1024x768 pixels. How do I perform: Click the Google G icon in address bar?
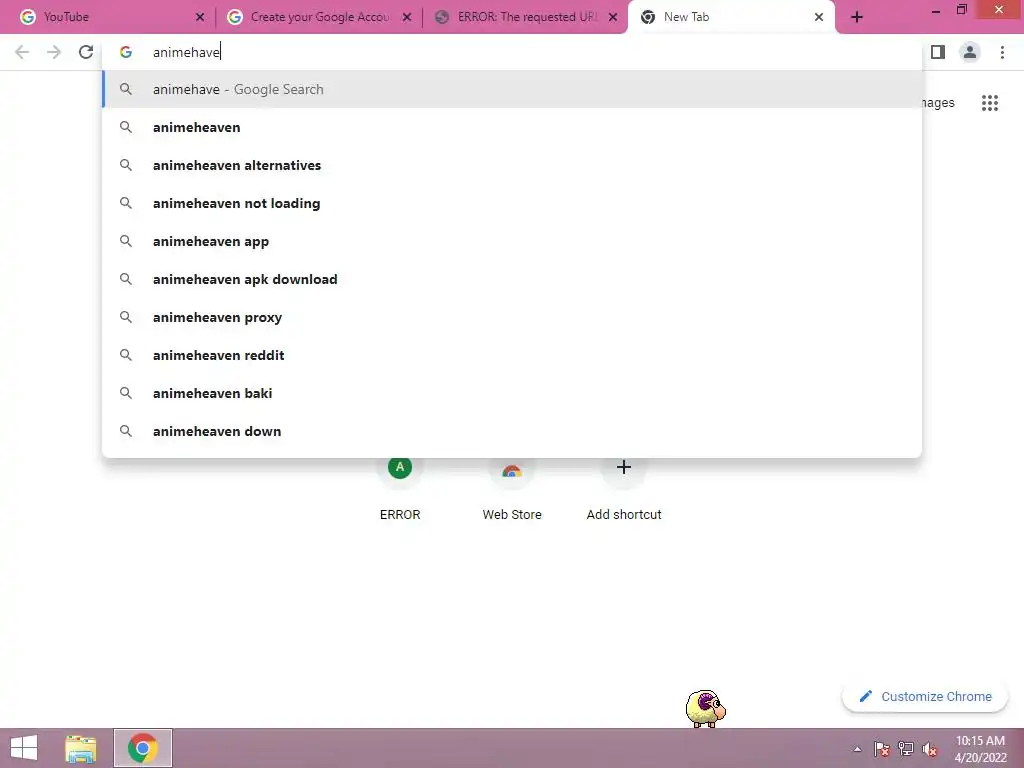tap(126, 52)
